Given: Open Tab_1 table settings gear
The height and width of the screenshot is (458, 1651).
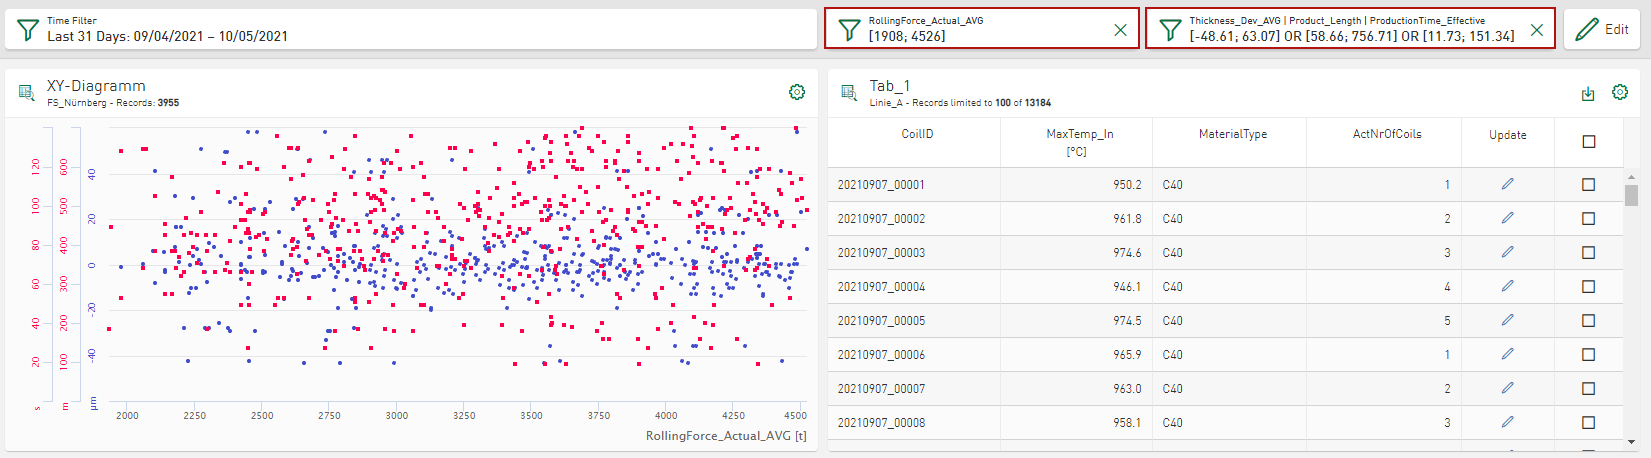Looking at the screenshot, I should (1620, 92).
